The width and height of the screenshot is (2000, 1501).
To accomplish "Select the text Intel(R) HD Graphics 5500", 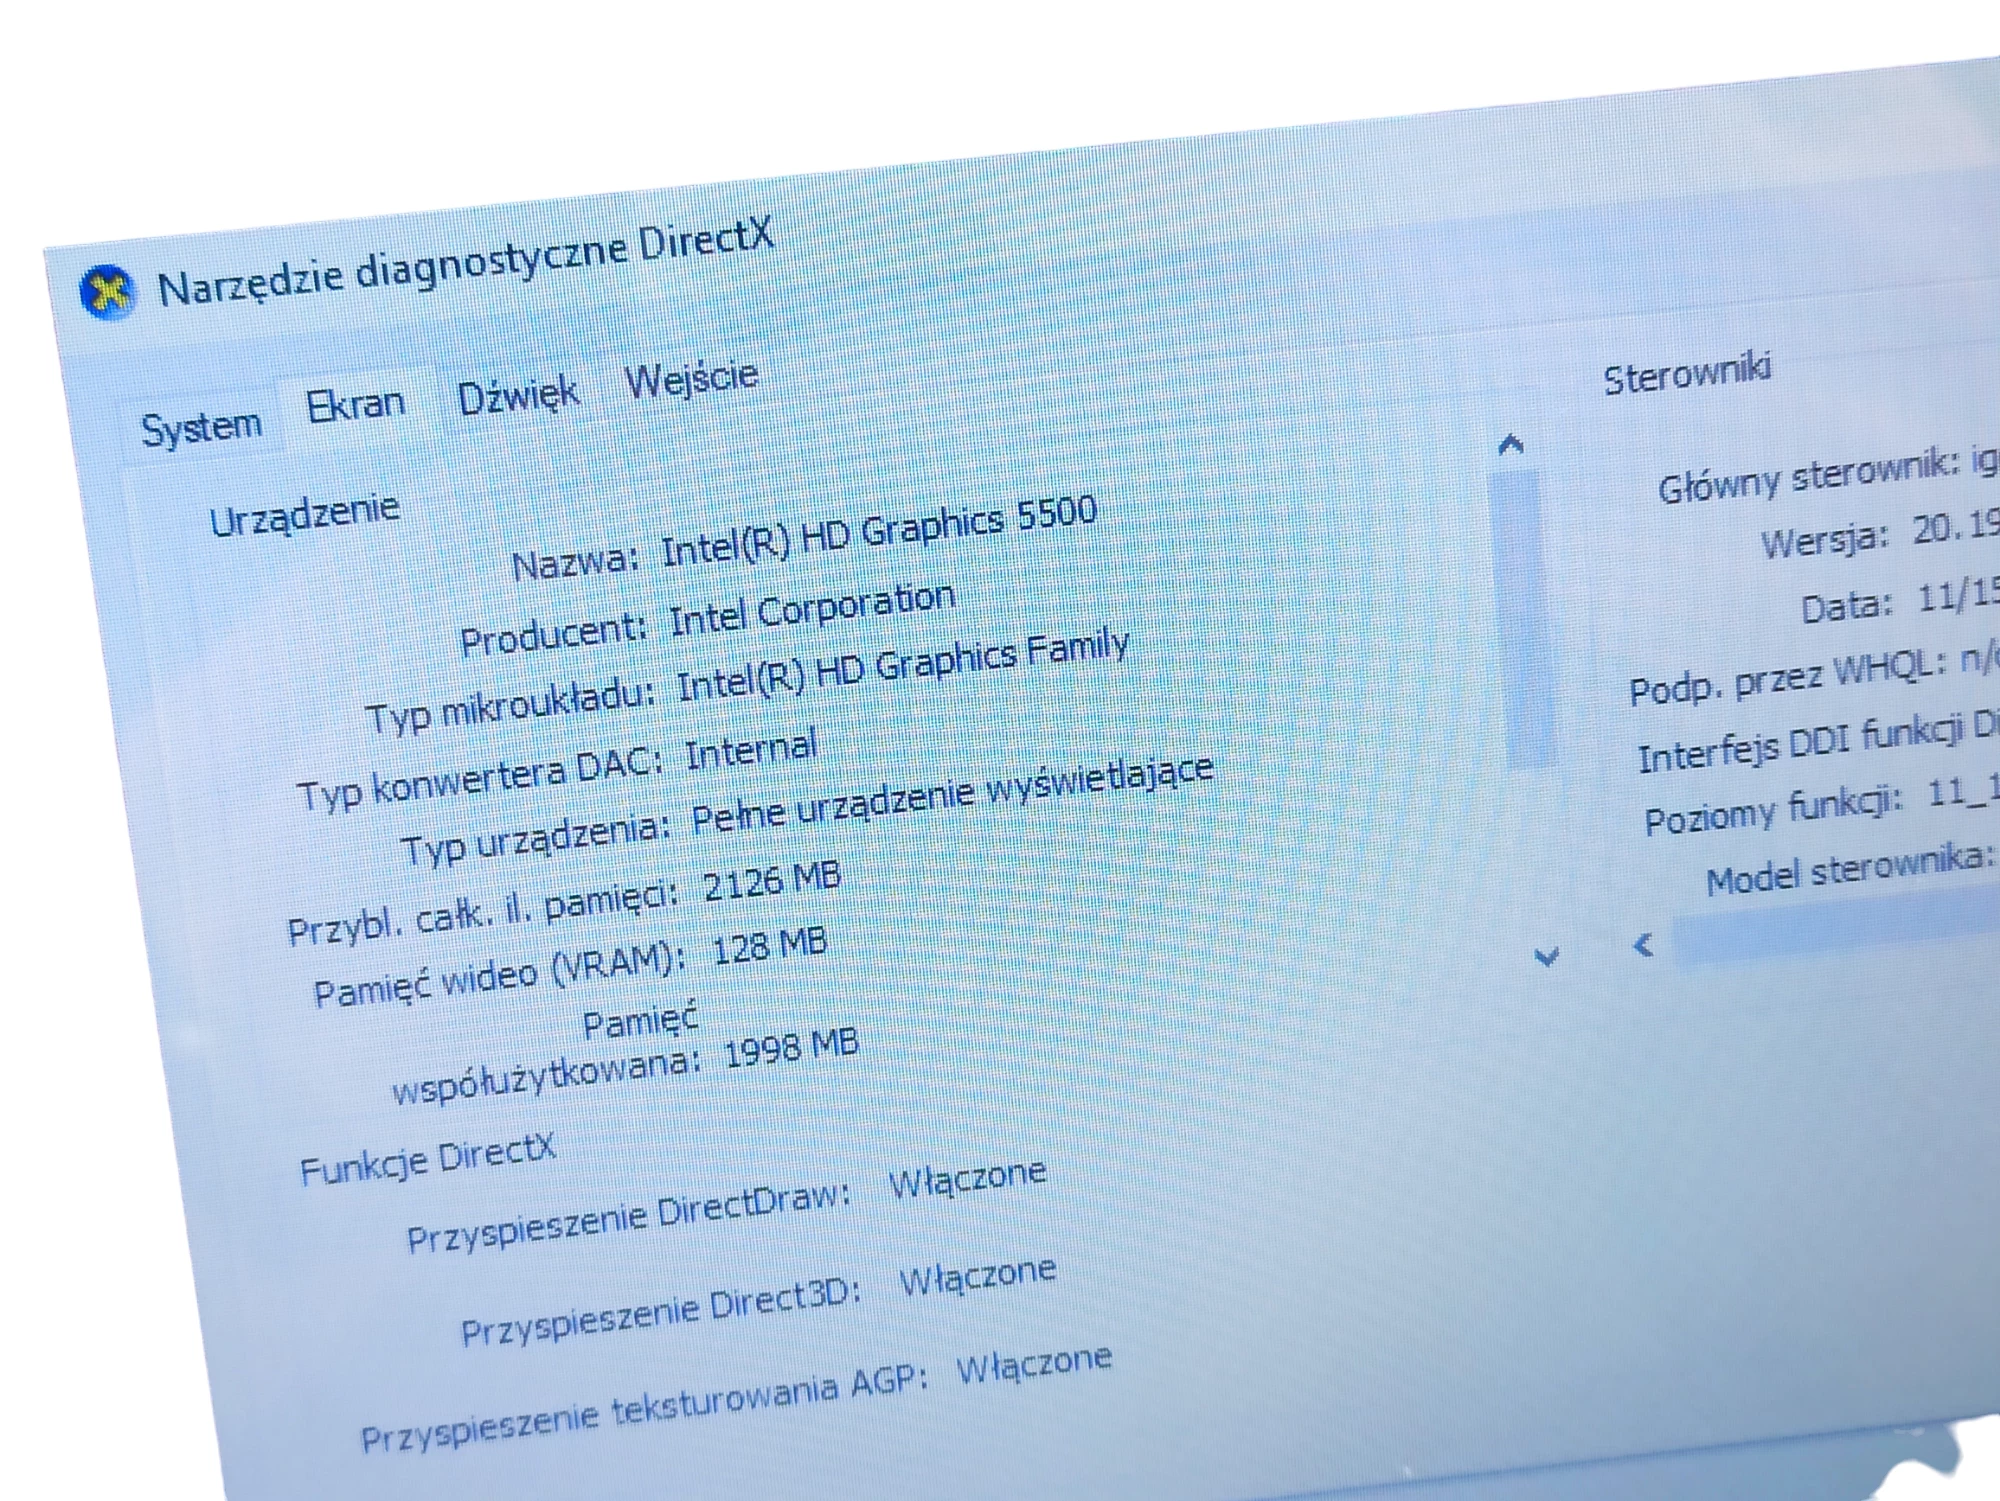I will click(879, 531).
